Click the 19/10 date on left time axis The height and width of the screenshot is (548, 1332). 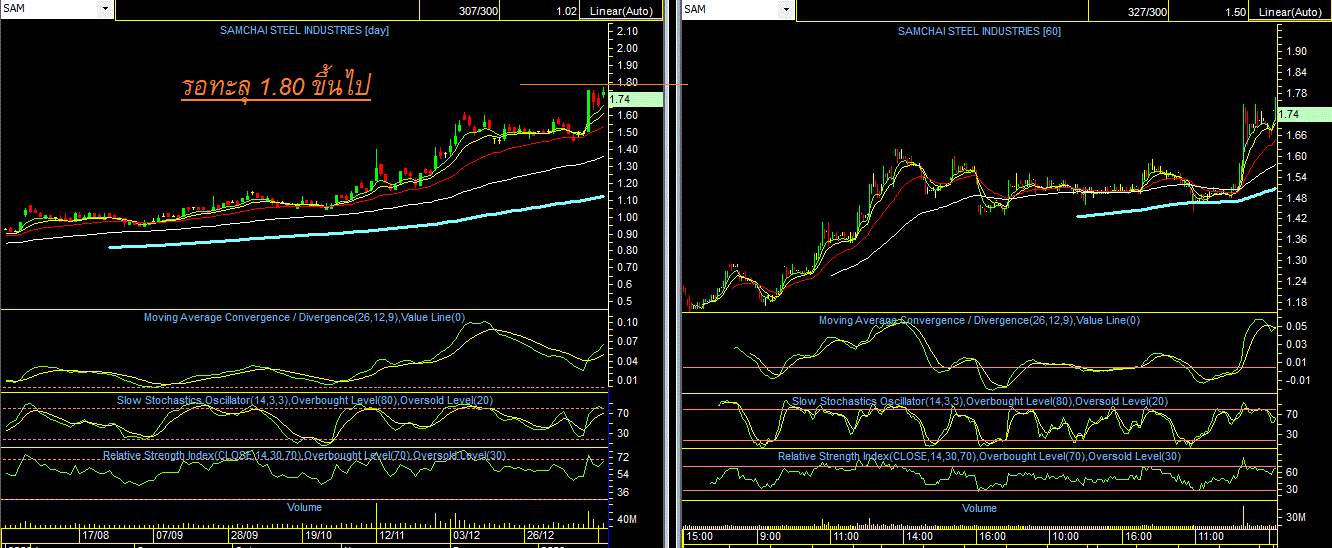(318, 536)
